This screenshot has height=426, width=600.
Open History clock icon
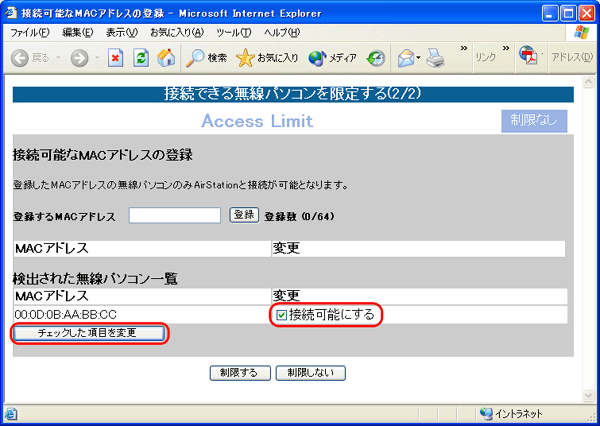(376, 58)
